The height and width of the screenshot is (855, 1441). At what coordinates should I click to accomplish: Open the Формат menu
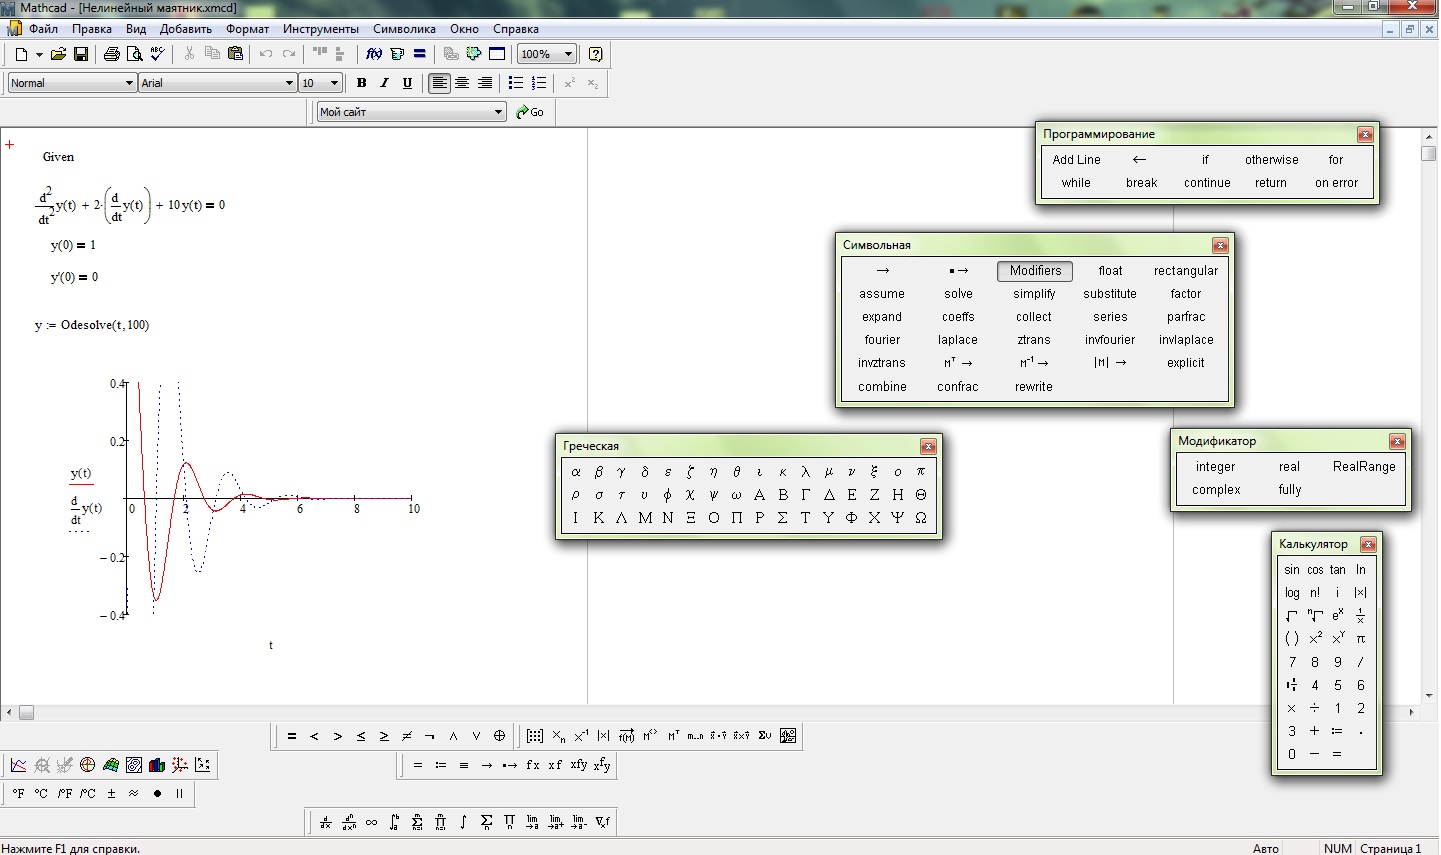(x=247, y=29)
